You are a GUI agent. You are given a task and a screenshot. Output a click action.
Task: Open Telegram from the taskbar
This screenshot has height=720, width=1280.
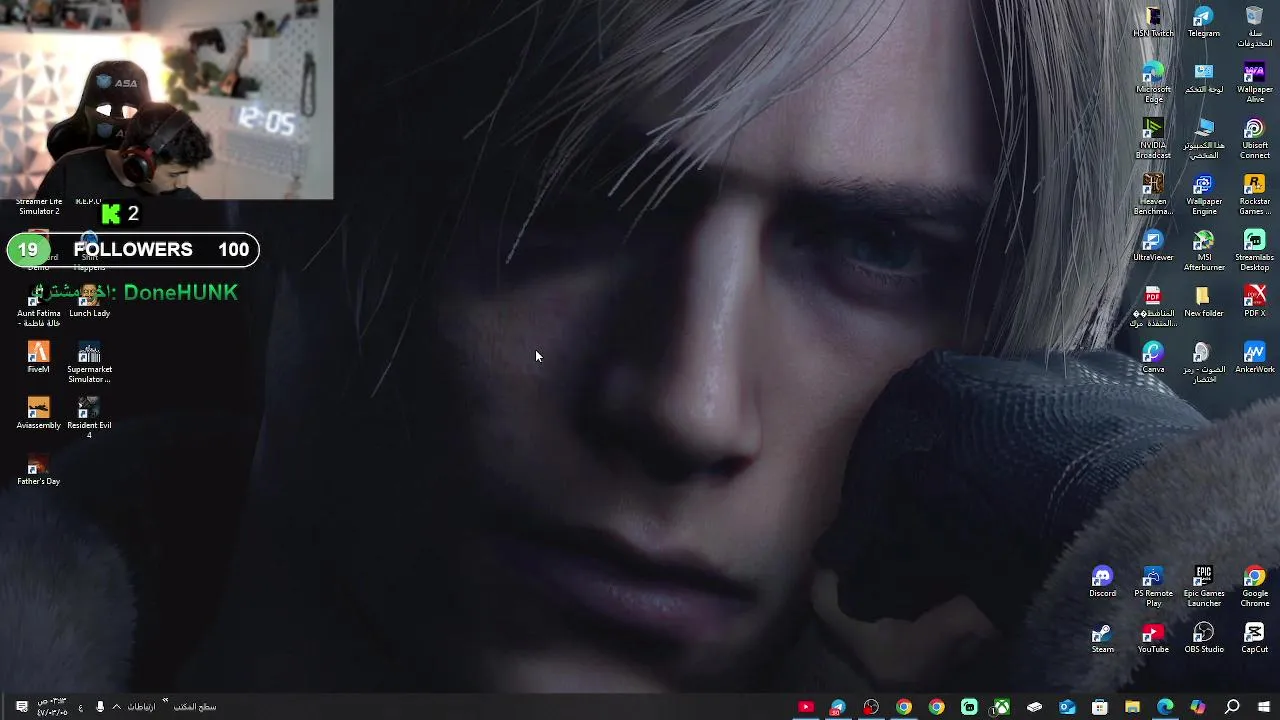click(838, 707)
